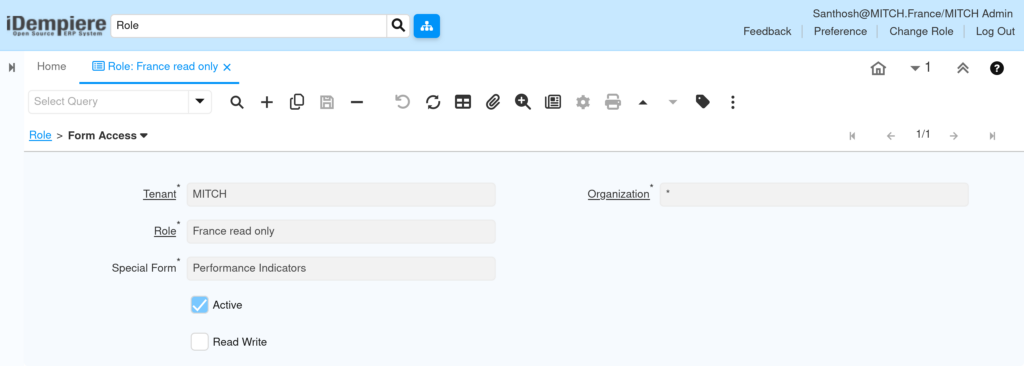Click the Feedback link
The height and width of the screenshot is (366, 1024).
(767, 31)
